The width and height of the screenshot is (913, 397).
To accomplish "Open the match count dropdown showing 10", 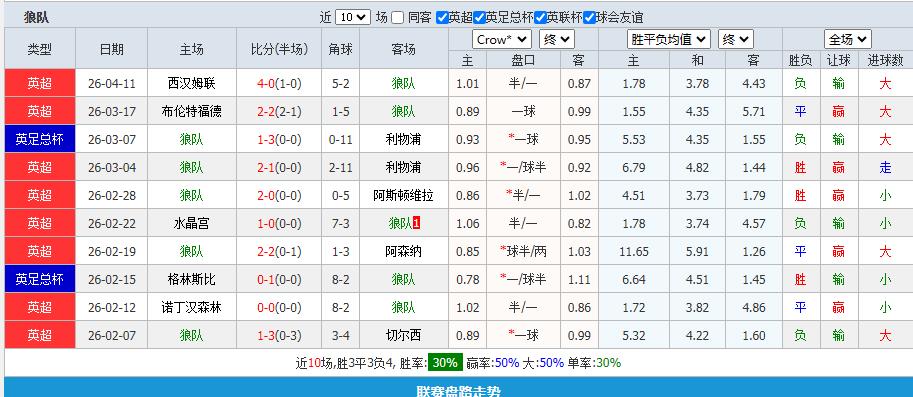I will (352, 17).
